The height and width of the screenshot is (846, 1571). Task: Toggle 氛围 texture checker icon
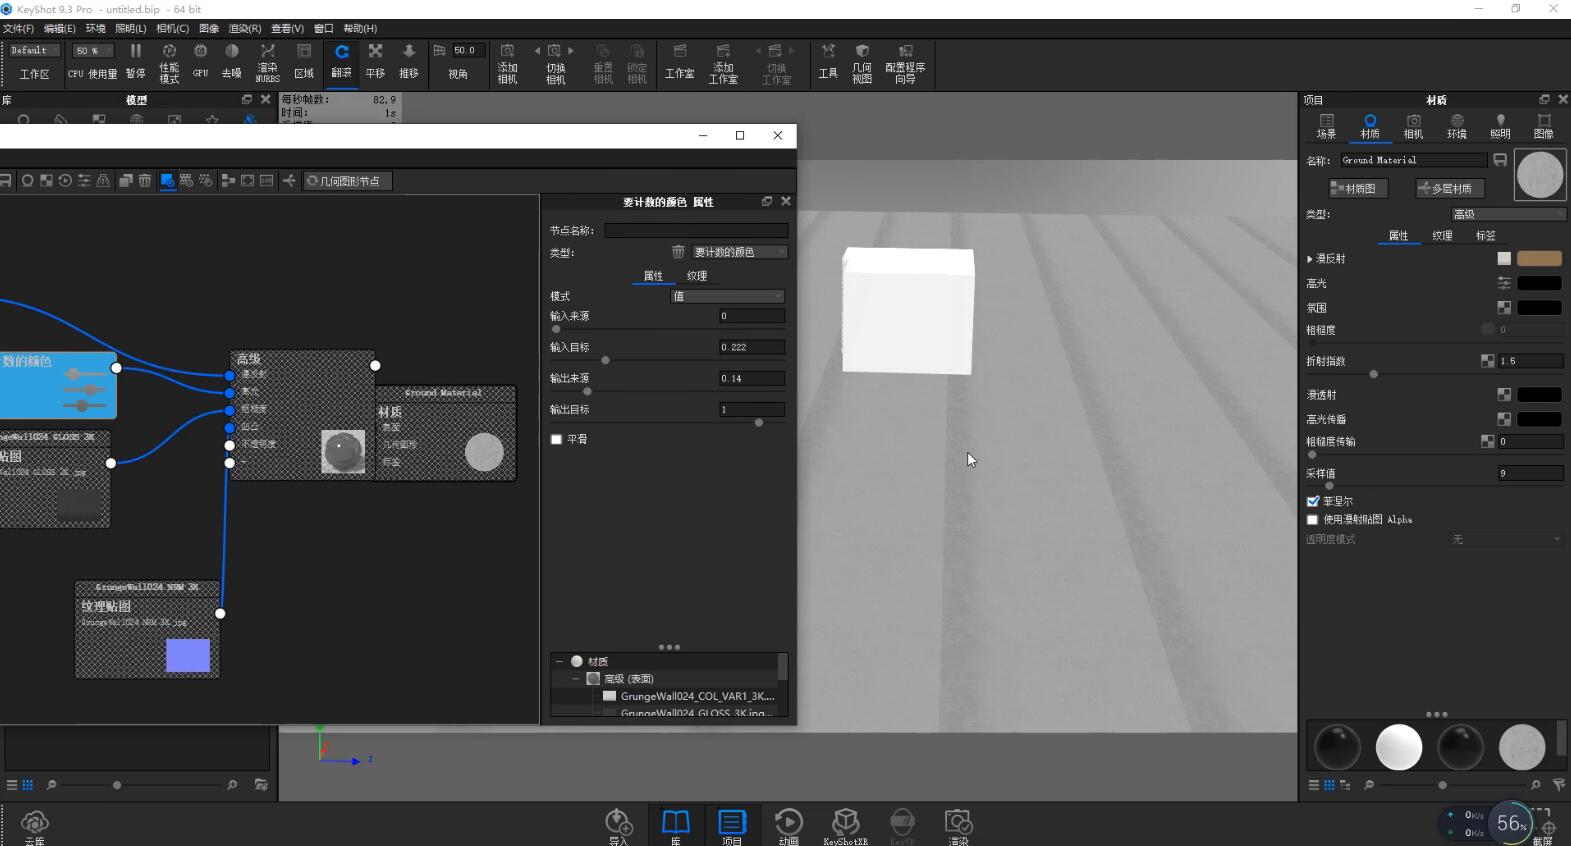click(x=1504, y=308)
